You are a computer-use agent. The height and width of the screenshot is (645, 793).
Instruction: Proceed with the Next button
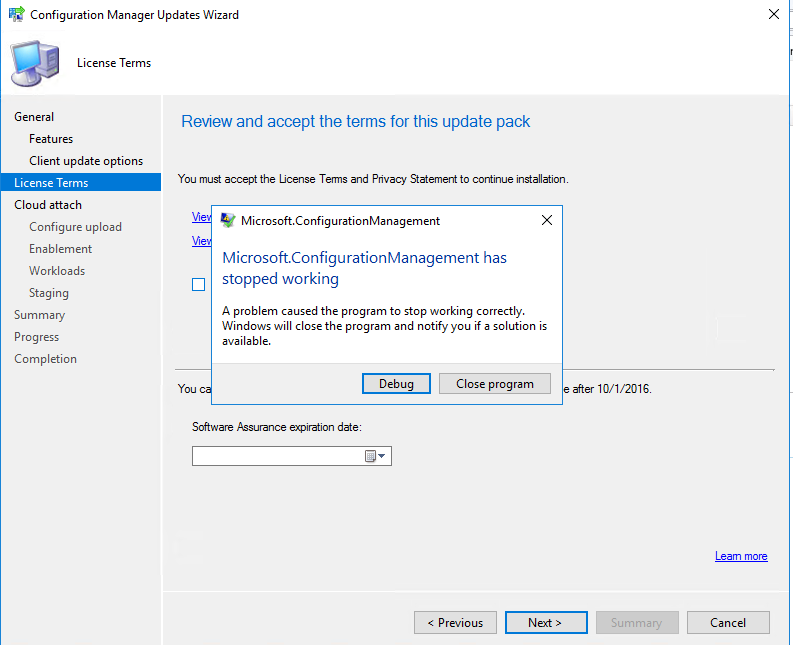(546, 622)
